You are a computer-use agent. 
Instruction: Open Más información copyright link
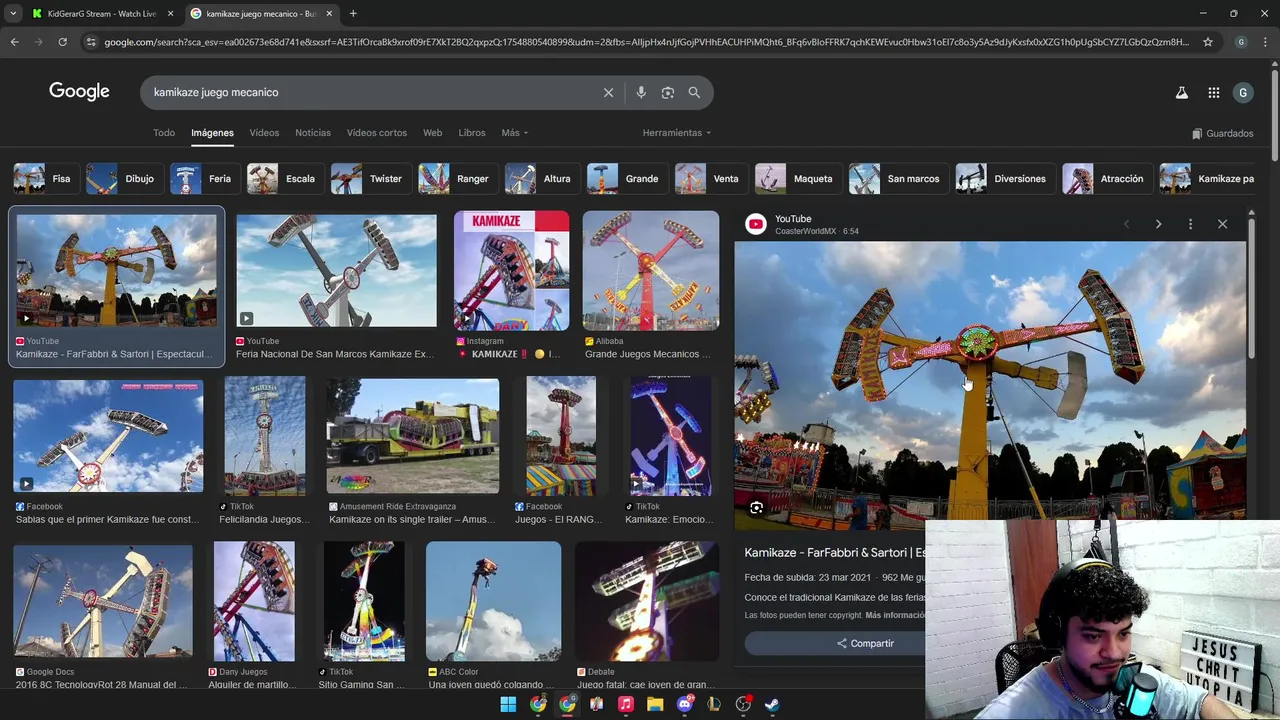click(x=895, y=615)
